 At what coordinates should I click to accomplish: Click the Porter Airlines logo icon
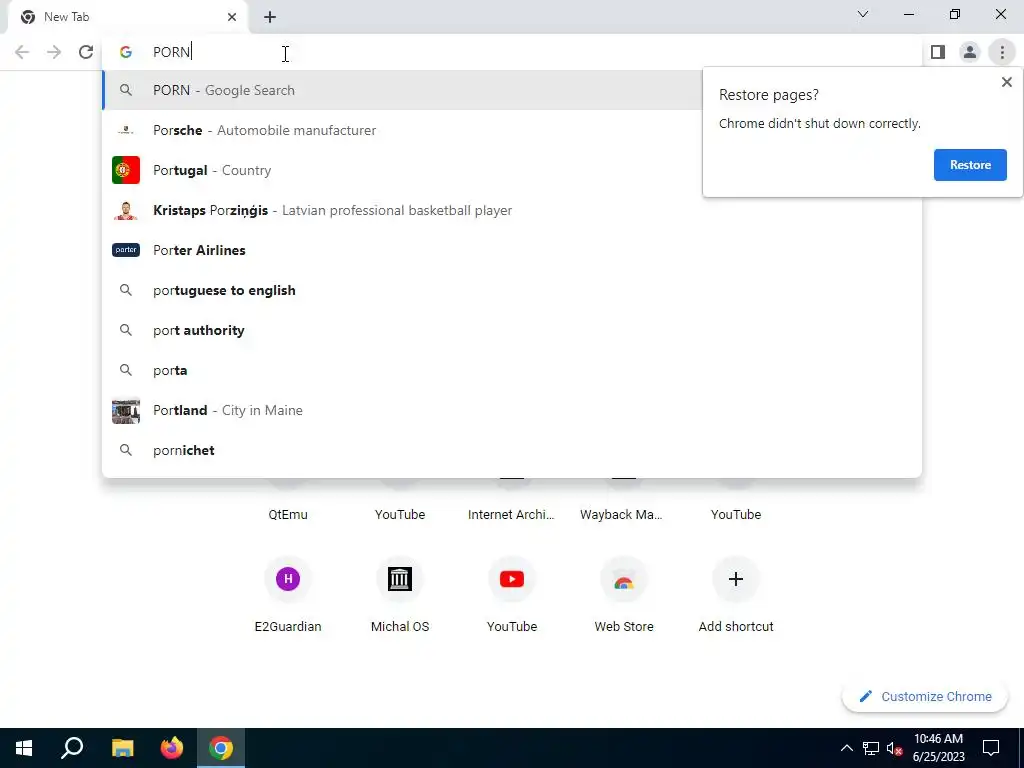pos(126,250)
